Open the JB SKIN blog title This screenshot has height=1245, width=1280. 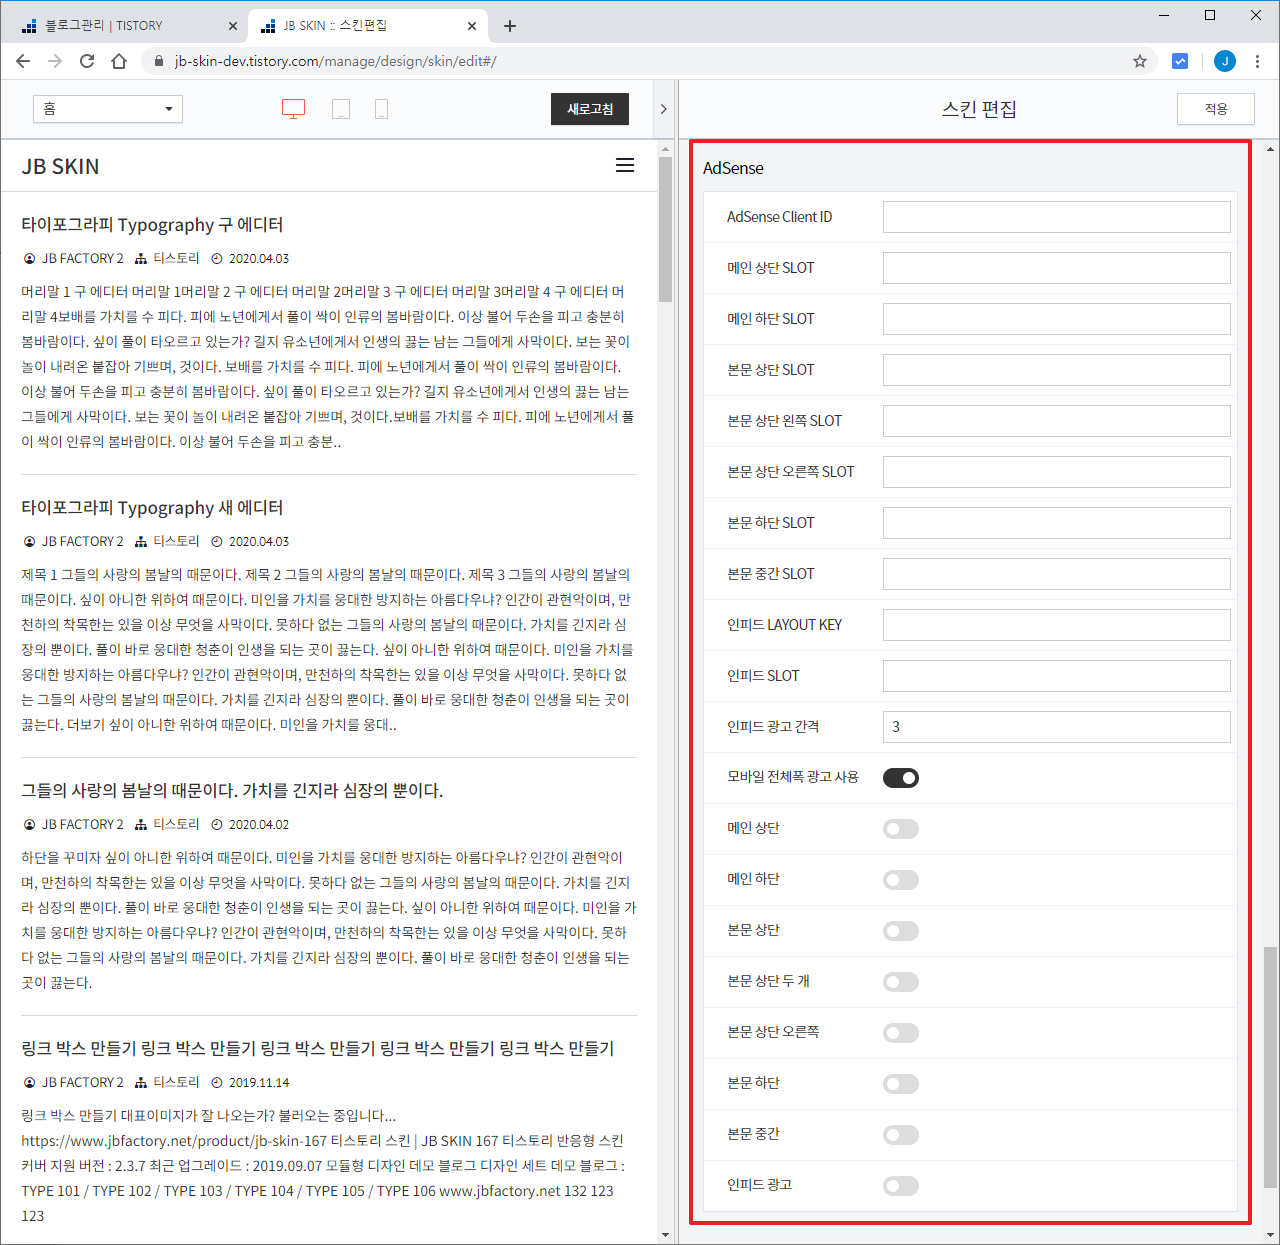(60, 166)
